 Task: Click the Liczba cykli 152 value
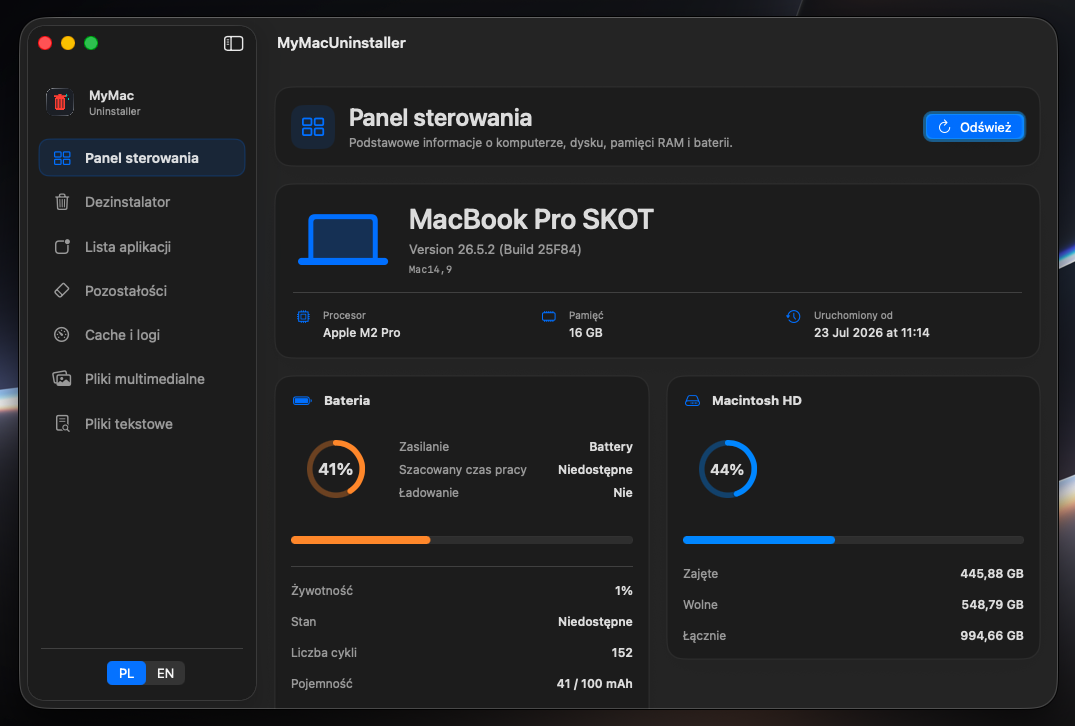[x=622, y=653]
